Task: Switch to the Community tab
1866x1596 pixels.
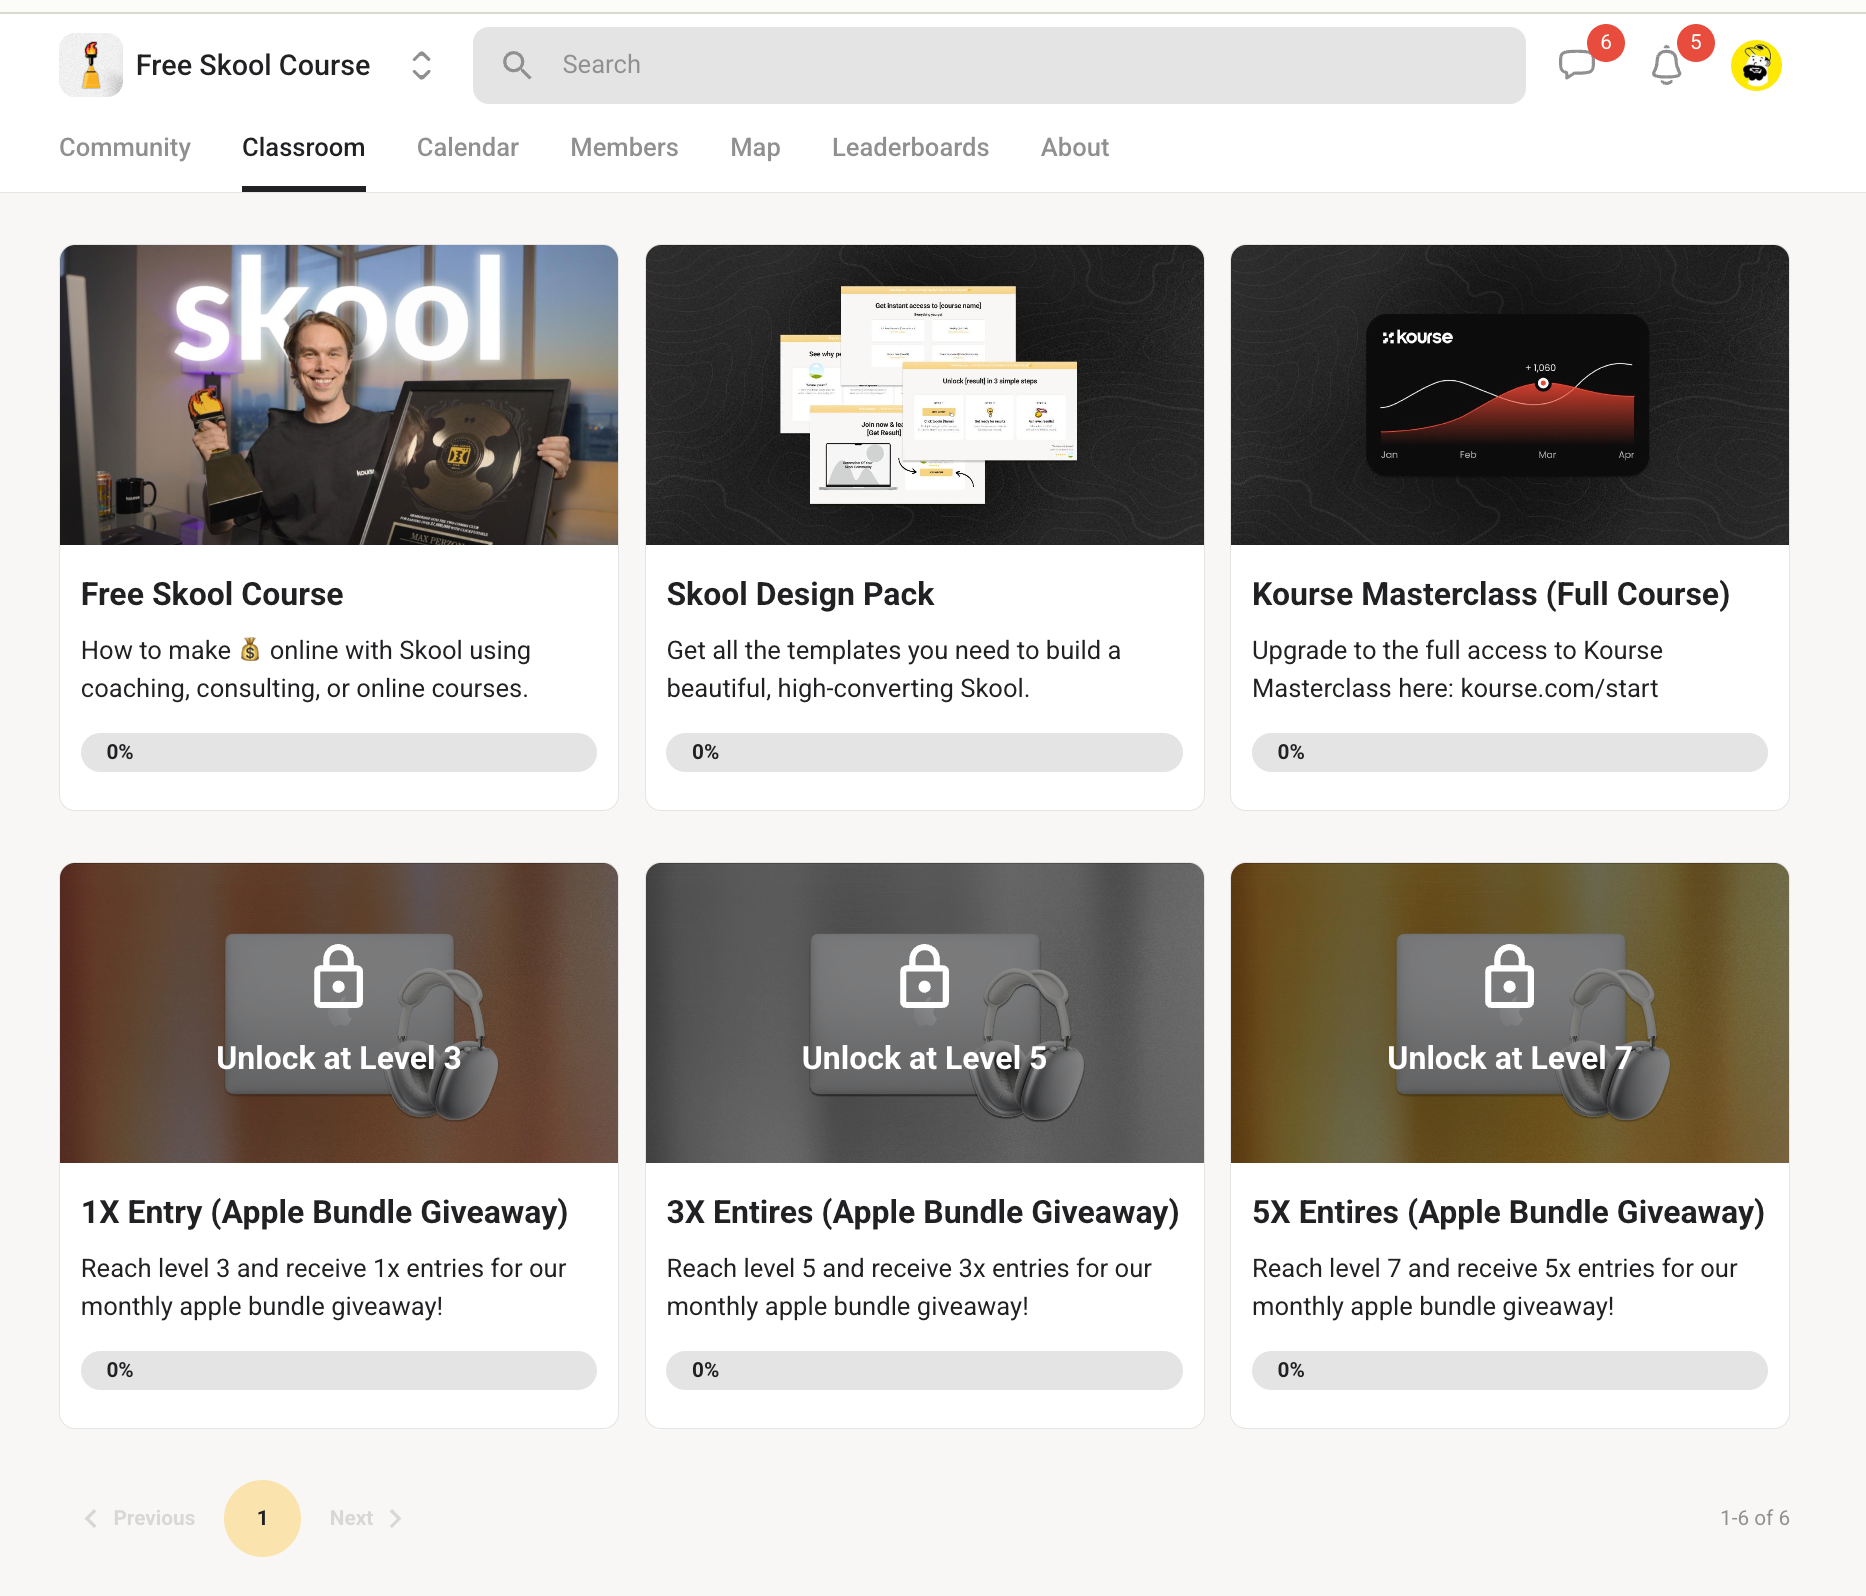Action: tap(125, 147)
